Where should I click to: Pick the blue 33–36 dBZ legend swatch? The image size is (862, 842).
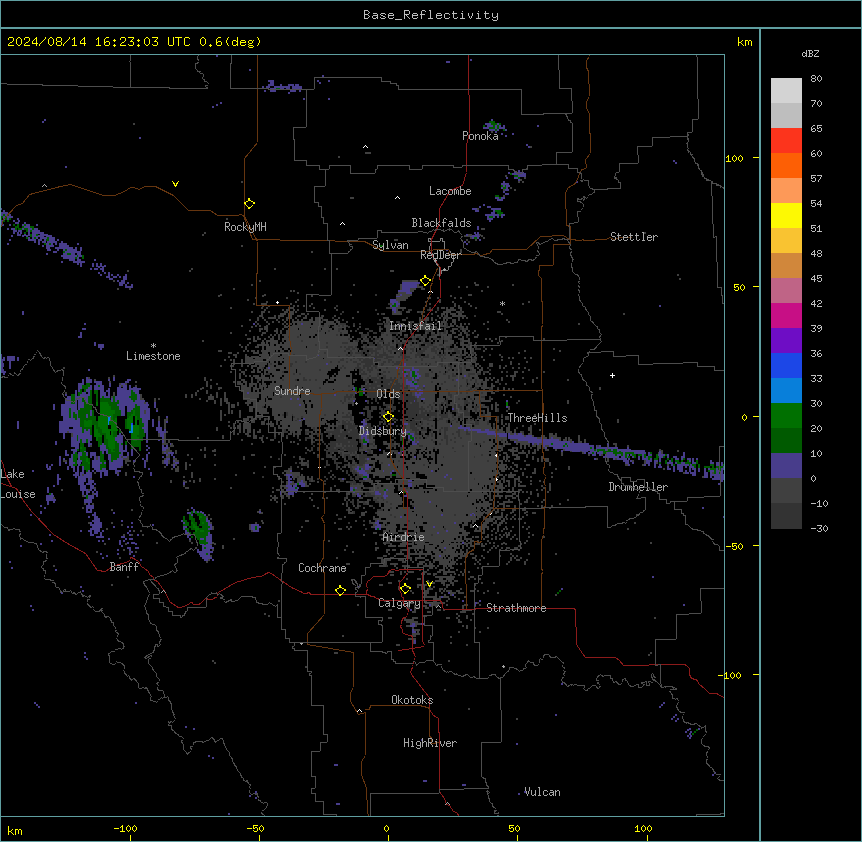pyautogui.click(x=786, y=365)
